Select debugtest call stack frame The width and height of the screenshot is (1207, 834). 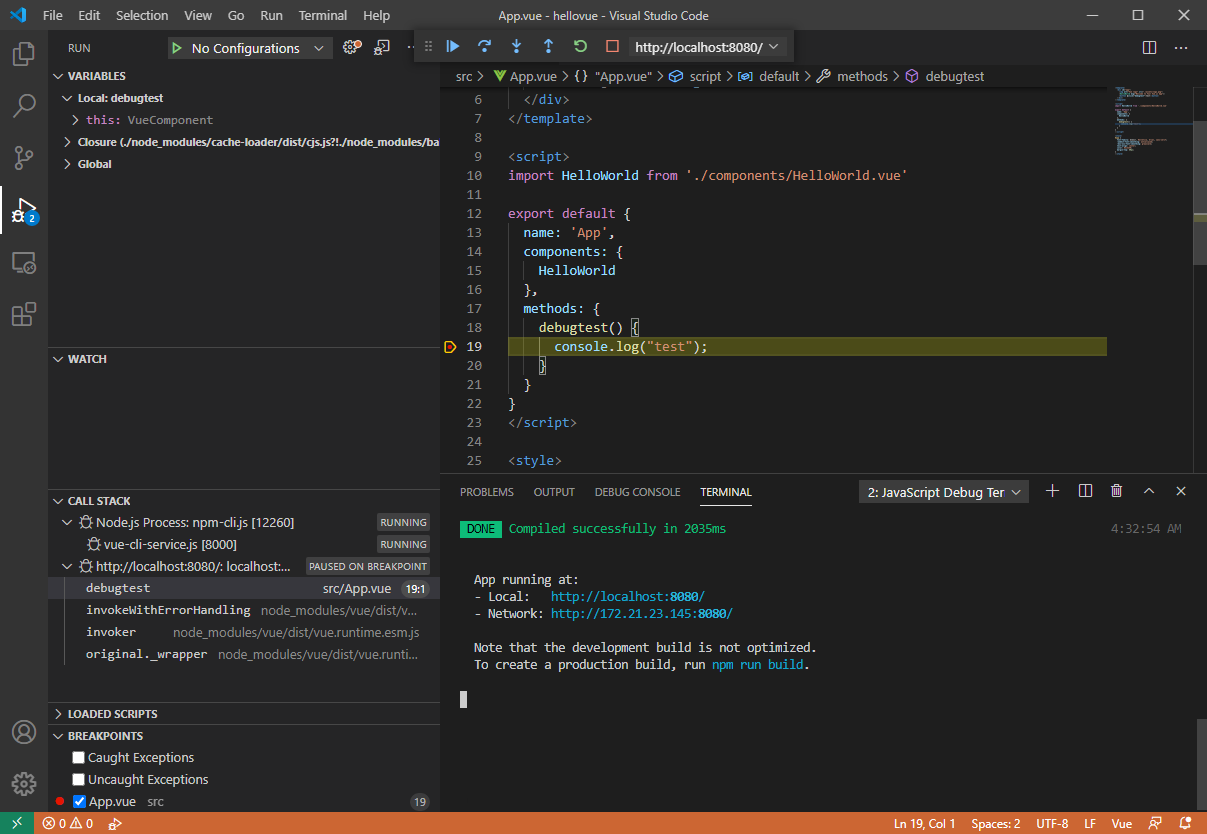[x=244, y=589]
